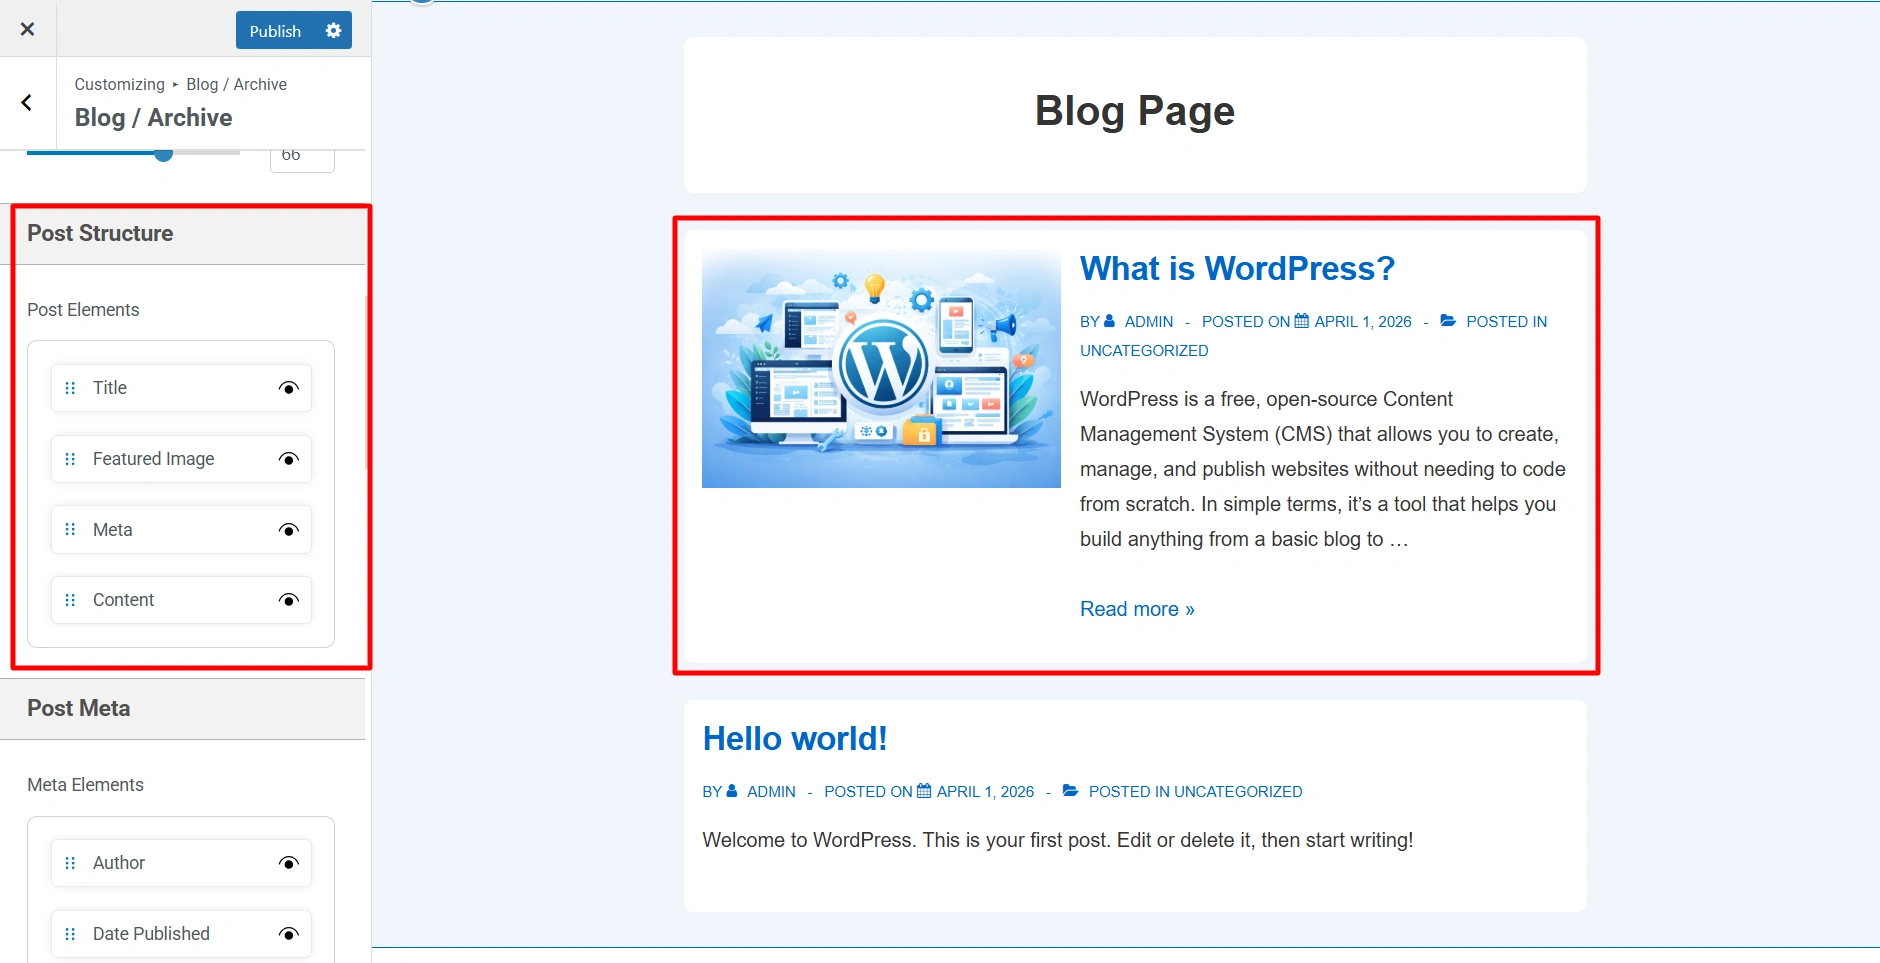
Task: Open publish settings gear icon
Action: tap(334, 31)
